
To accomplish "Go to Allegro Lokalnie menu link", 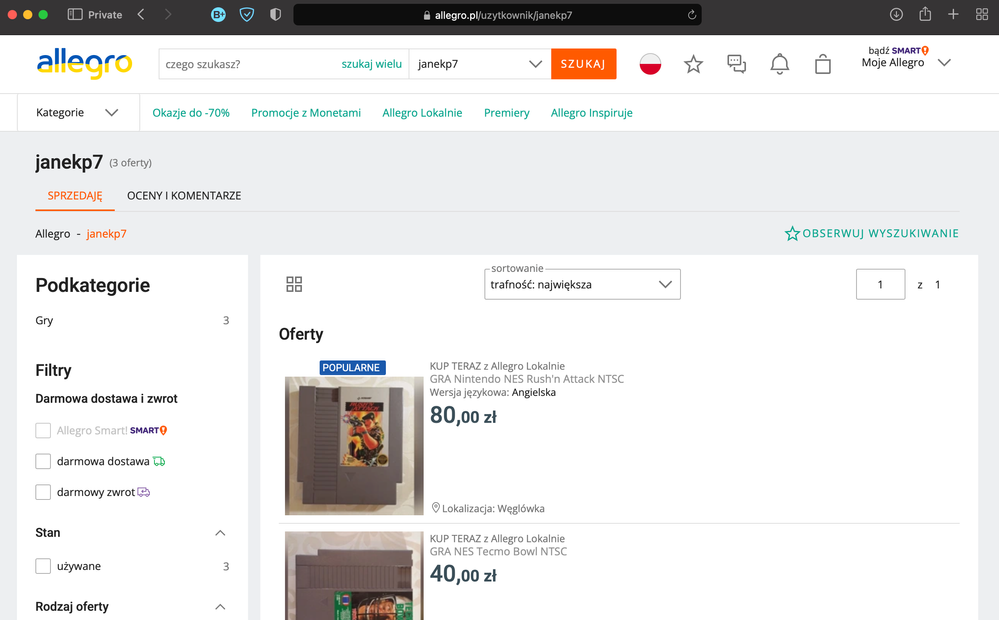I will [x=422, y=113].
